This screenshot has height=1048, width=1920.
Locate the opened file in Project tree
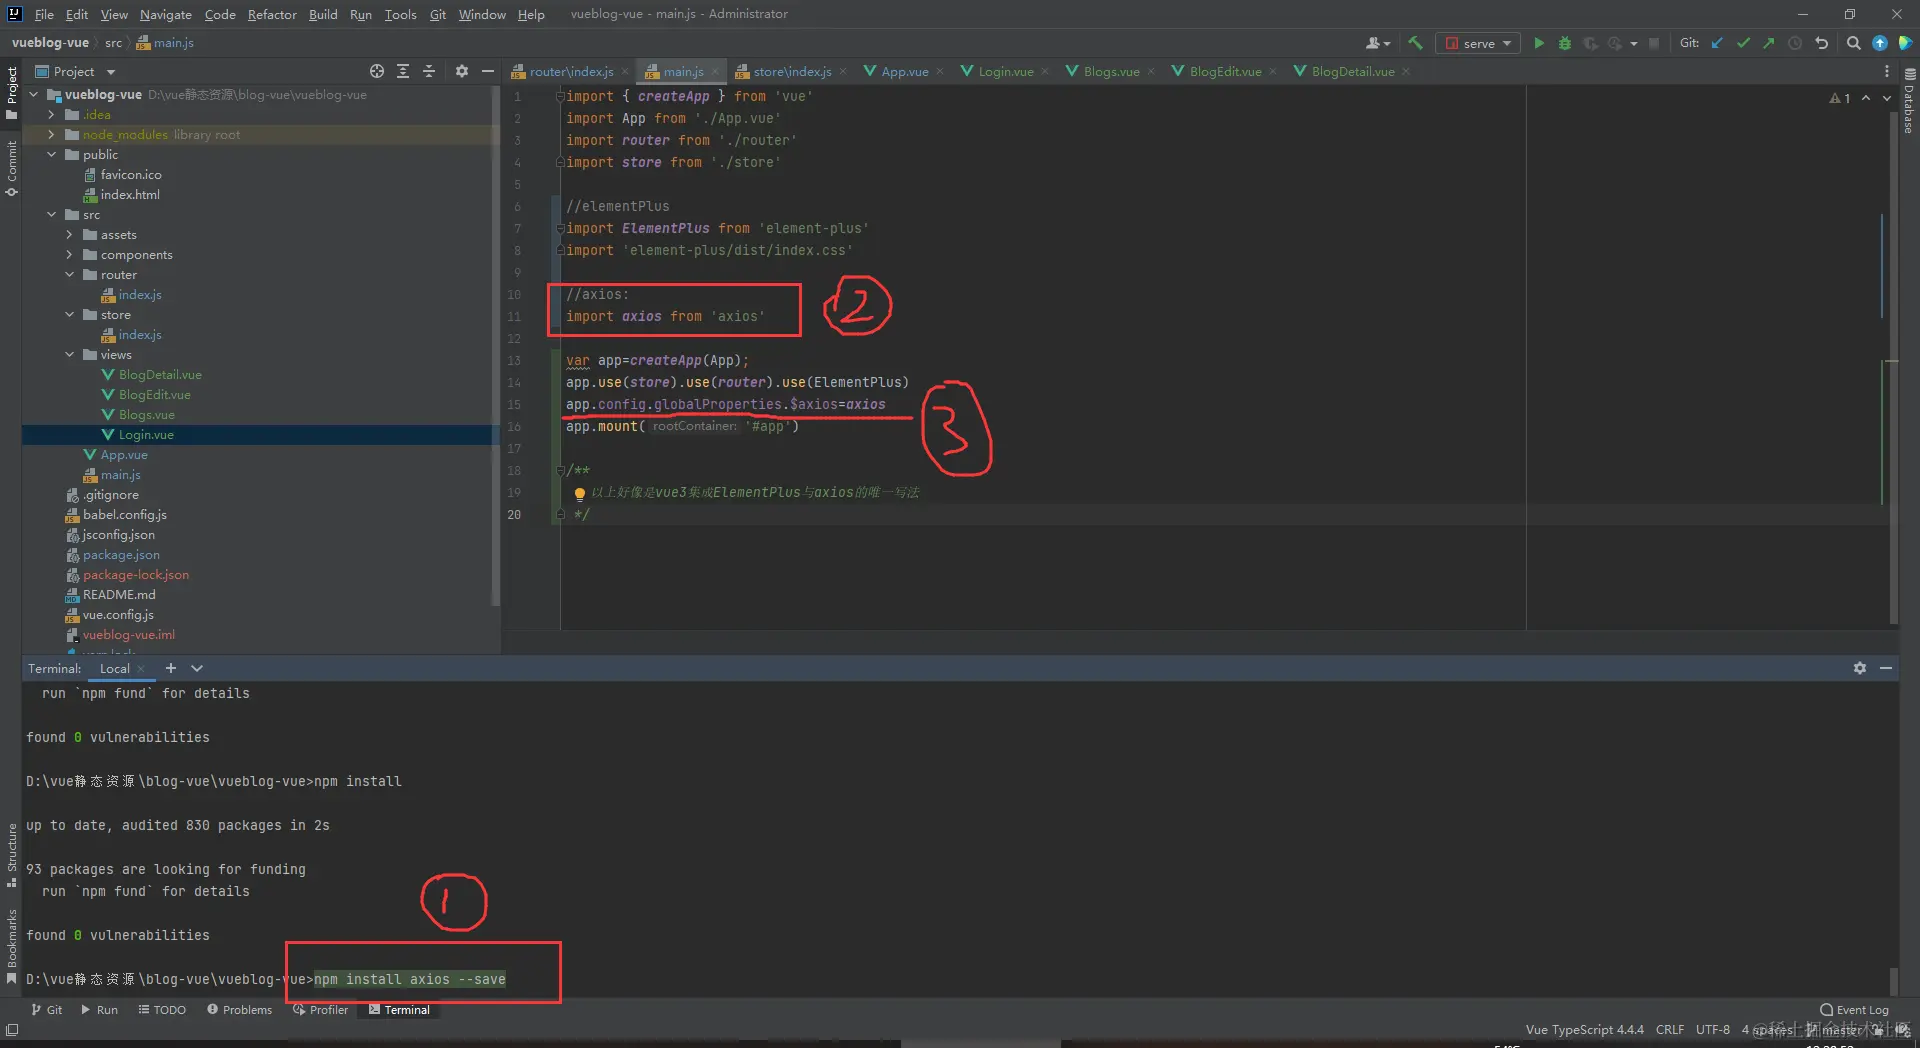[377, 71]
